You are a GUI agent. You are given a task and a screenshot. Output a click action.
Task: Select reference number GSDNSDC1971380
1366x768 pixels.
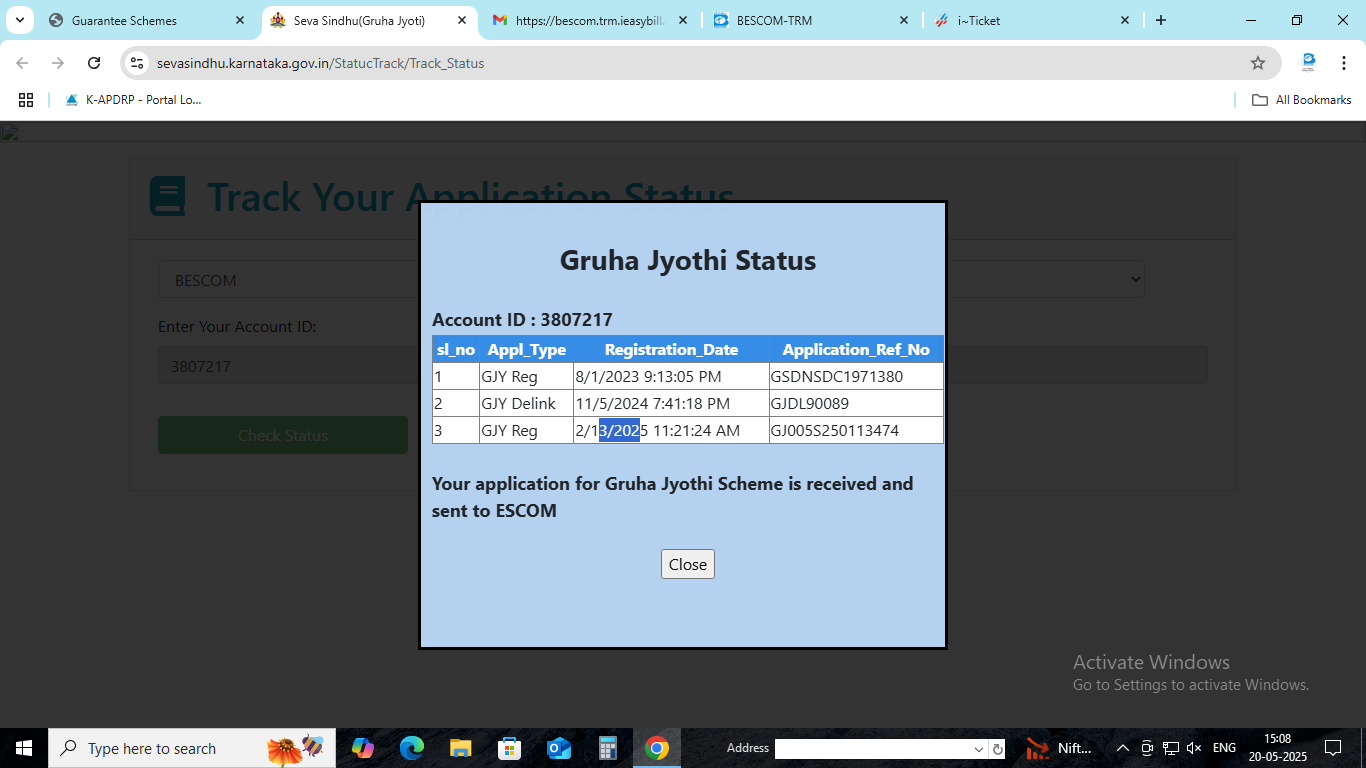click(837, 377)
